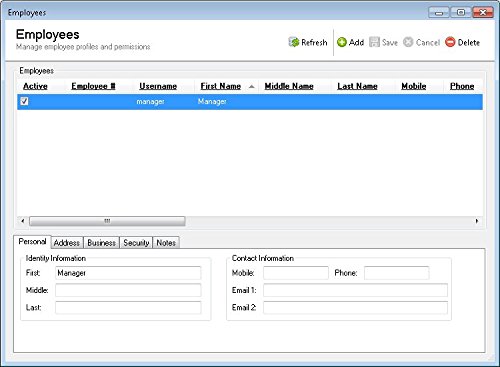This screenshot has width=500, height=367.
Task: Click the Email 2 input field
Action: [x=355, y=307]
